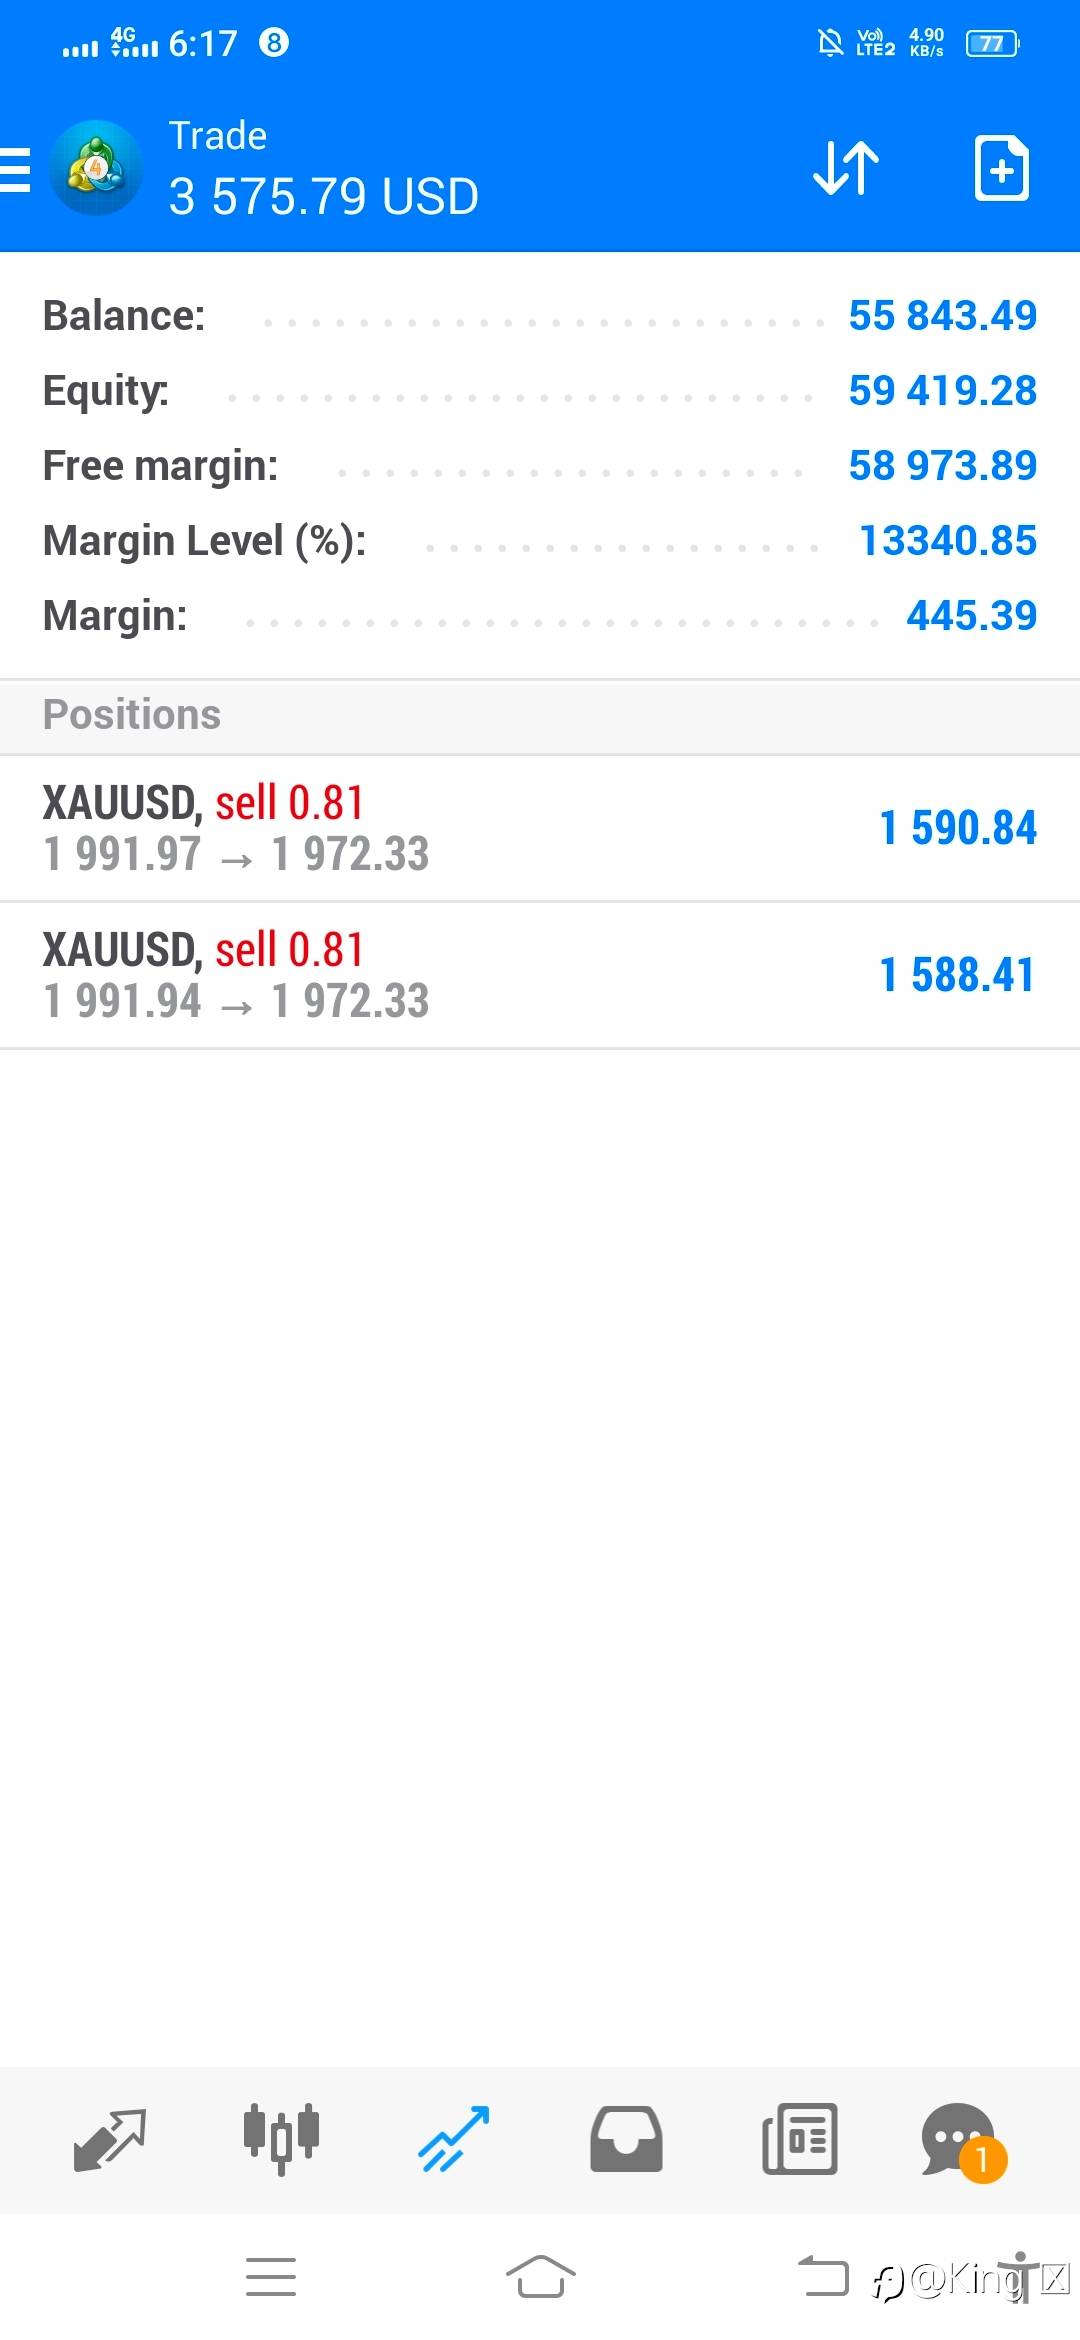The width and height of the screenshot is (1080, 2340).
Task: Tap the Balance row
Action: [540, 316]
